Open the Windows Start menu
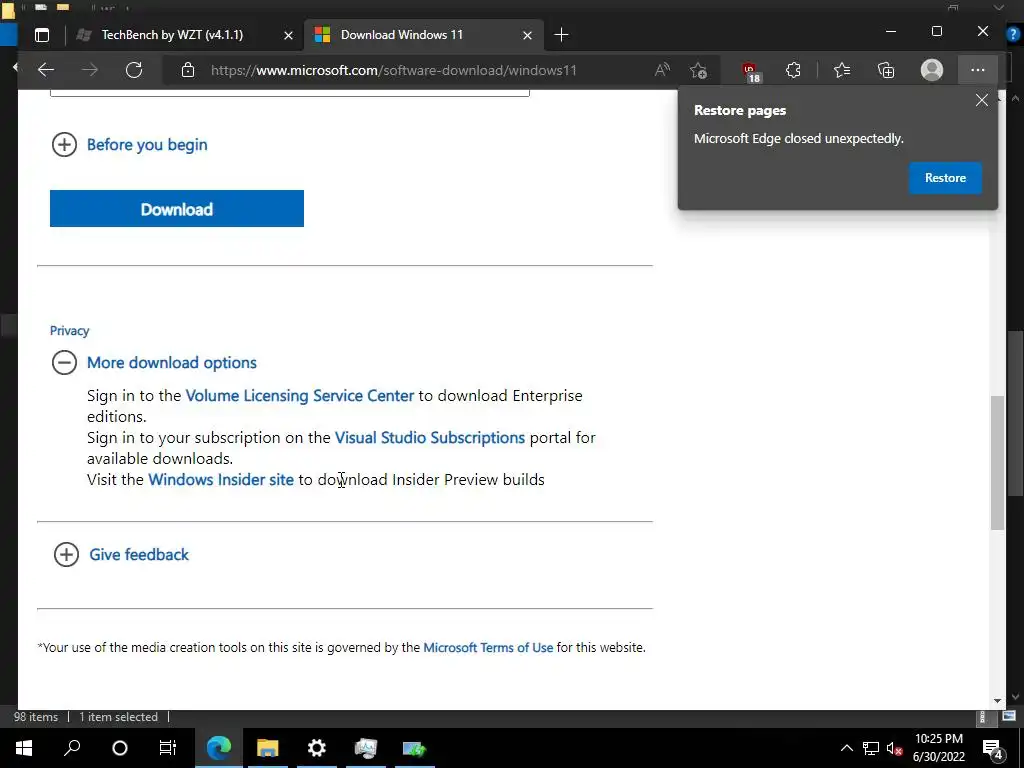This screenshot has height=768, width=1024. (x=24, y=748)
